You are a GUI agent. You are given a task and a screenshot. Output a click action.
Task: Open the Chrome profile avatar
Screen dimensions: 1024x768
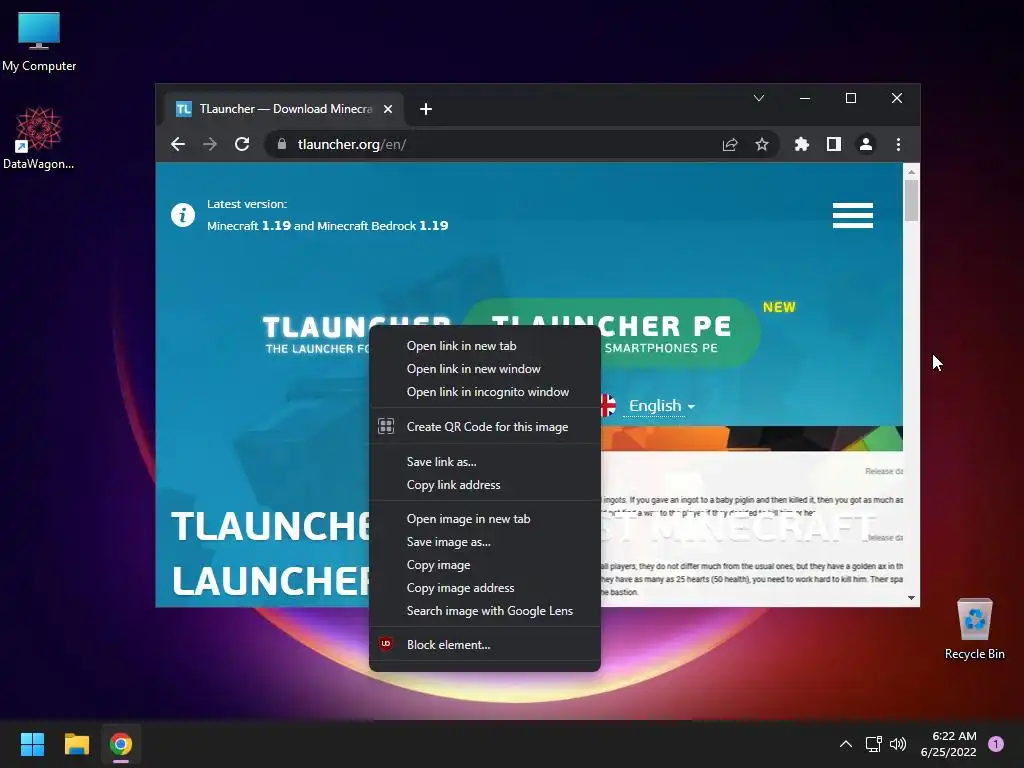click(x=866, y=144)
